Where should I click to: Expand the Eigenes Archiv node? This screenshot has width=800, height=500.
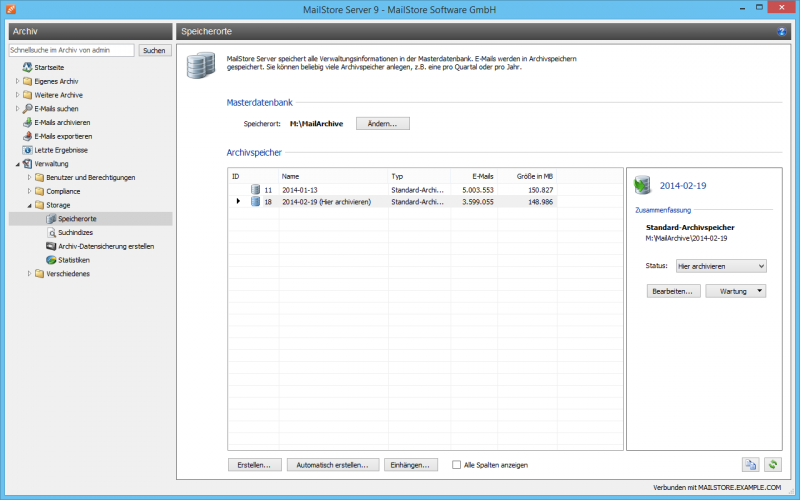pos(17,80)
